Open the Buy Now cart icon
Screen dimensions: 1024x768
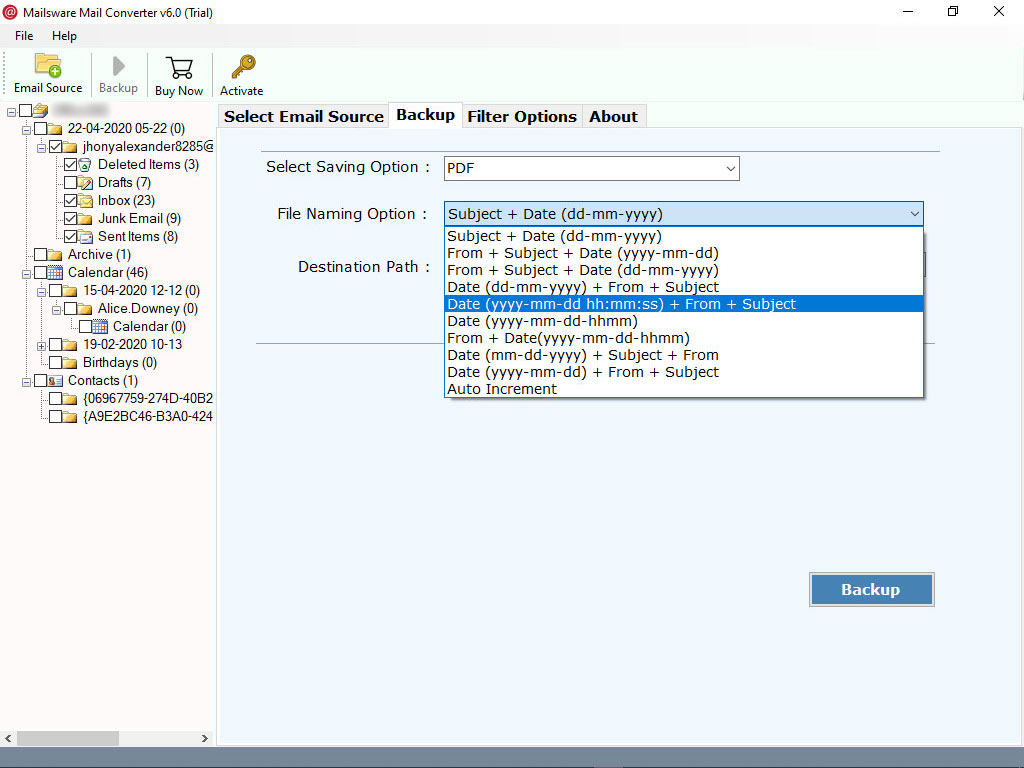(x=179, y=68)
